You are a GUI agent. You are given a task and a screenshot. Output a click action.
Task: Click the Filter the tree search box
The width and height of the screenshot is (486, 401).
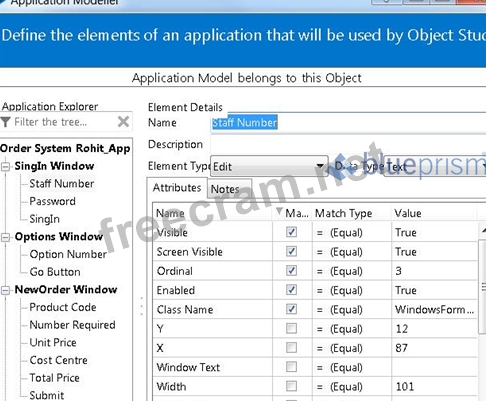pyautogui.click(x=65, y=122)
